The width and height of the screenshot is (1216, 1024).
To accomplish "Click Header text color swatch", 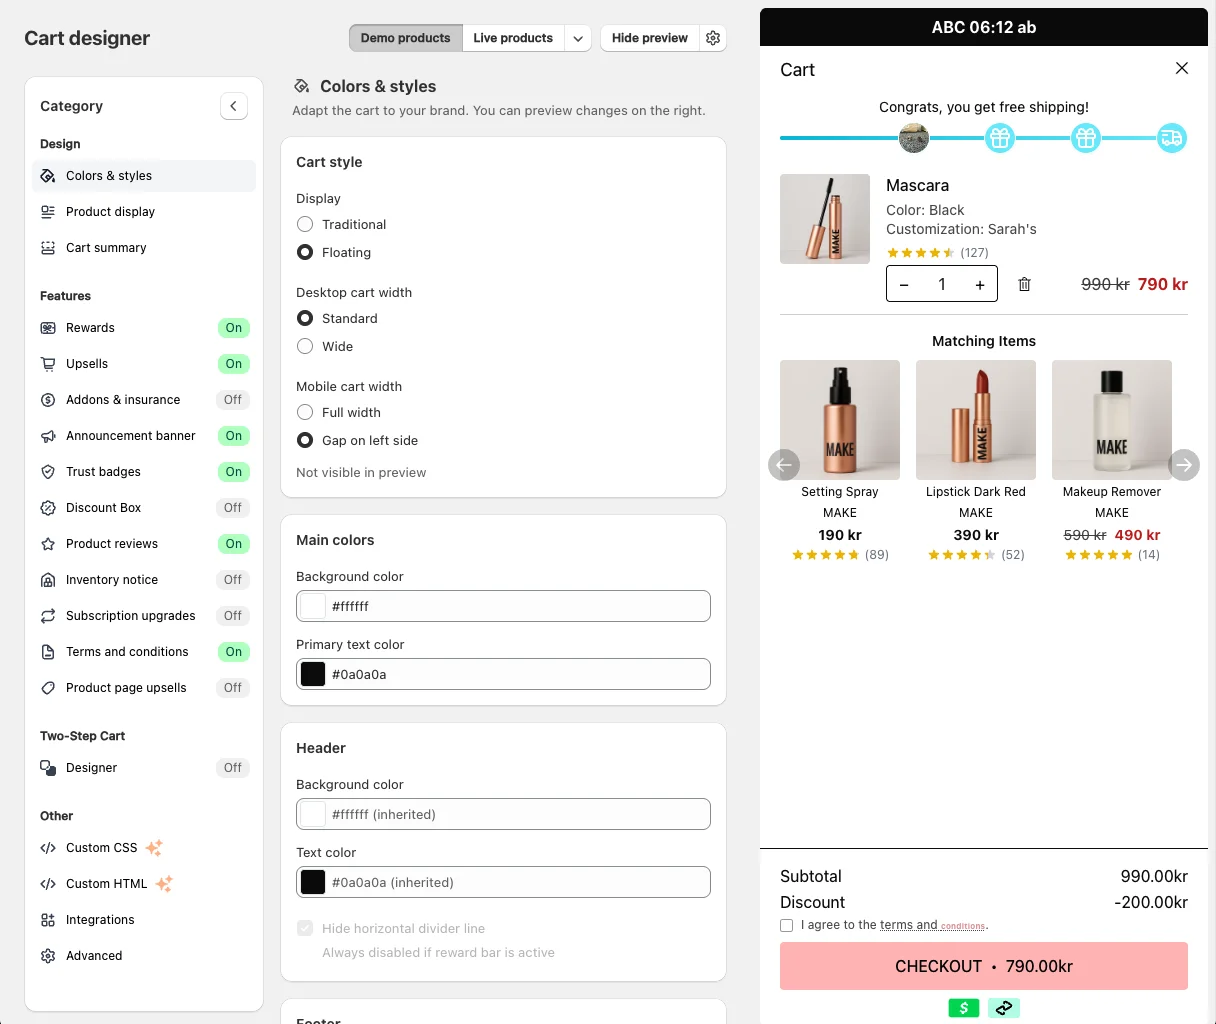I will [x=313, y=882].
